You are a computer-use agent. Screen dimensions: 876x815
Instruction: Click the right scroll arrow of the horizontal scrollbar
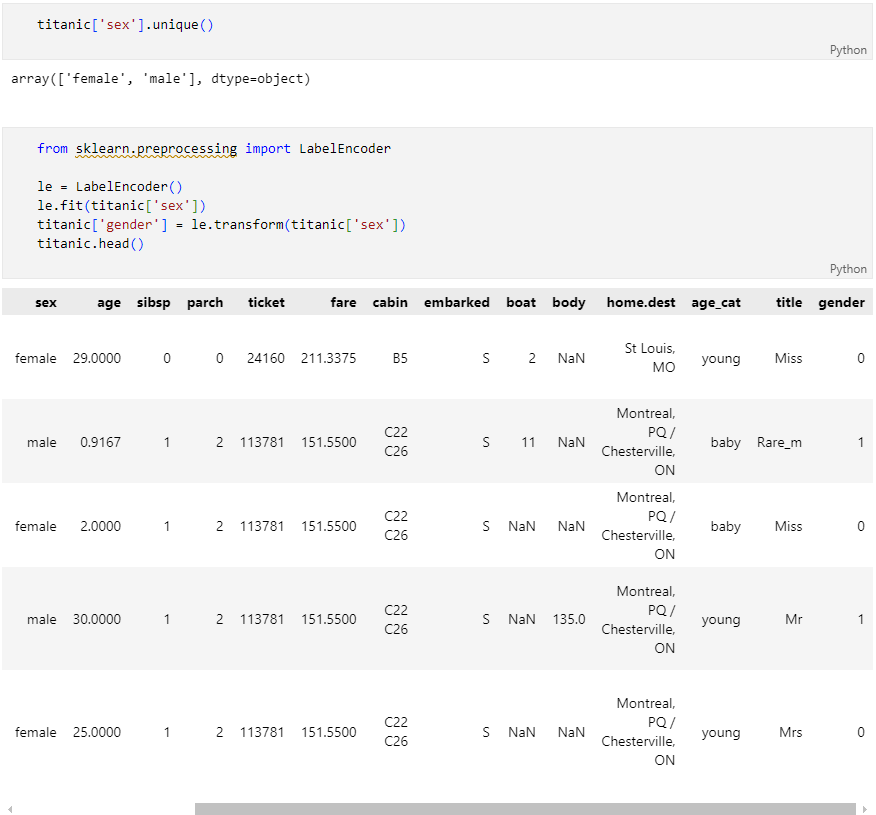point(865,809)
